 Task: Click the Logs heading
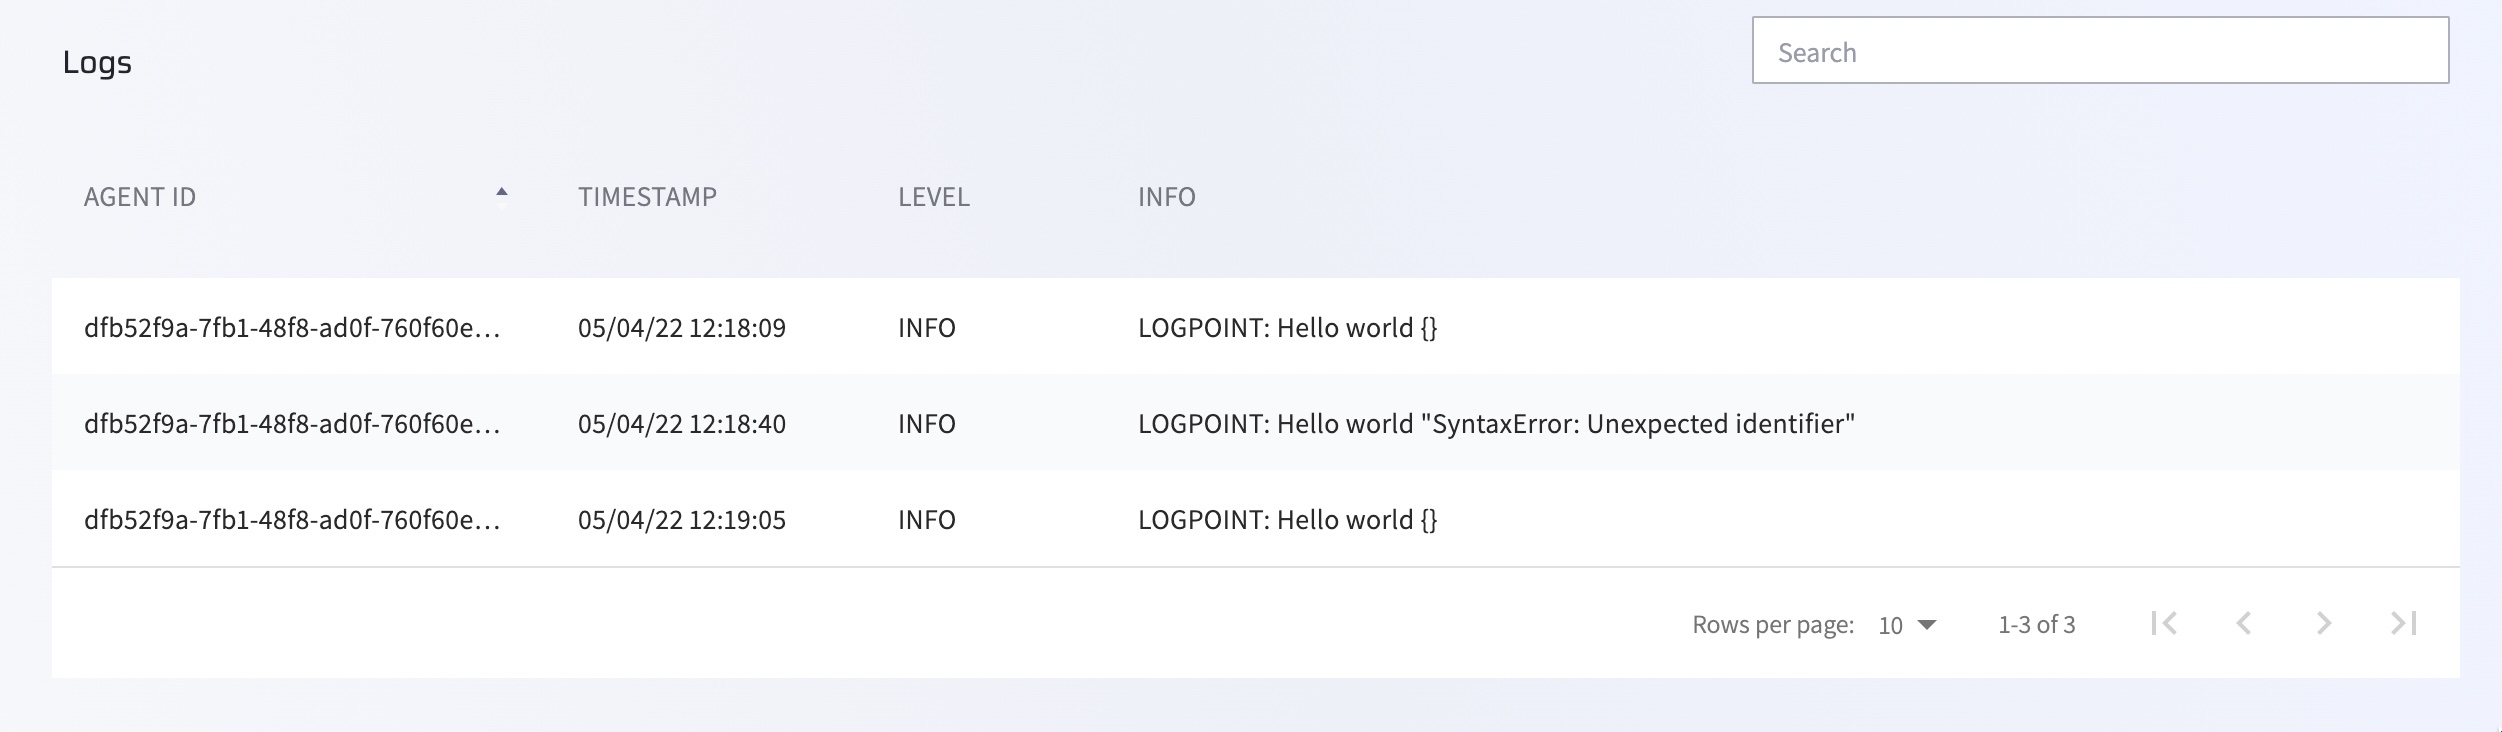tap(97, 62)
